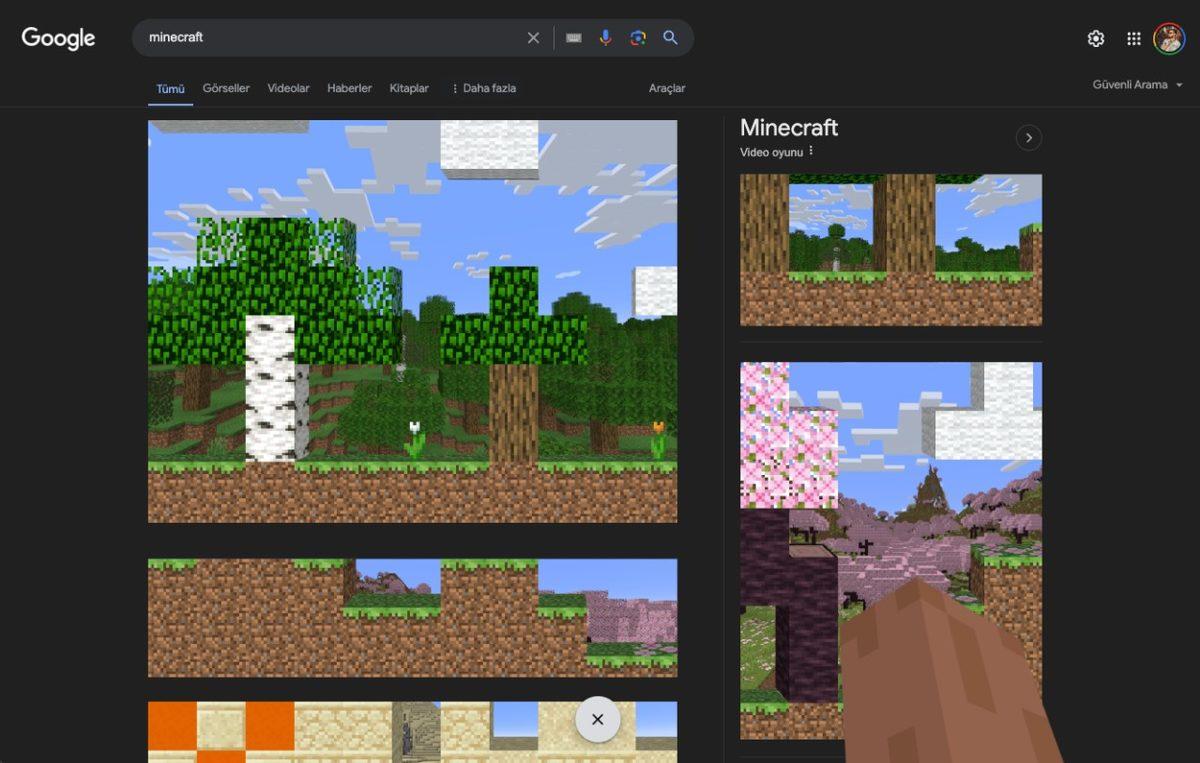
Task: Open the Google apps grid
Action: (1133, 37)
